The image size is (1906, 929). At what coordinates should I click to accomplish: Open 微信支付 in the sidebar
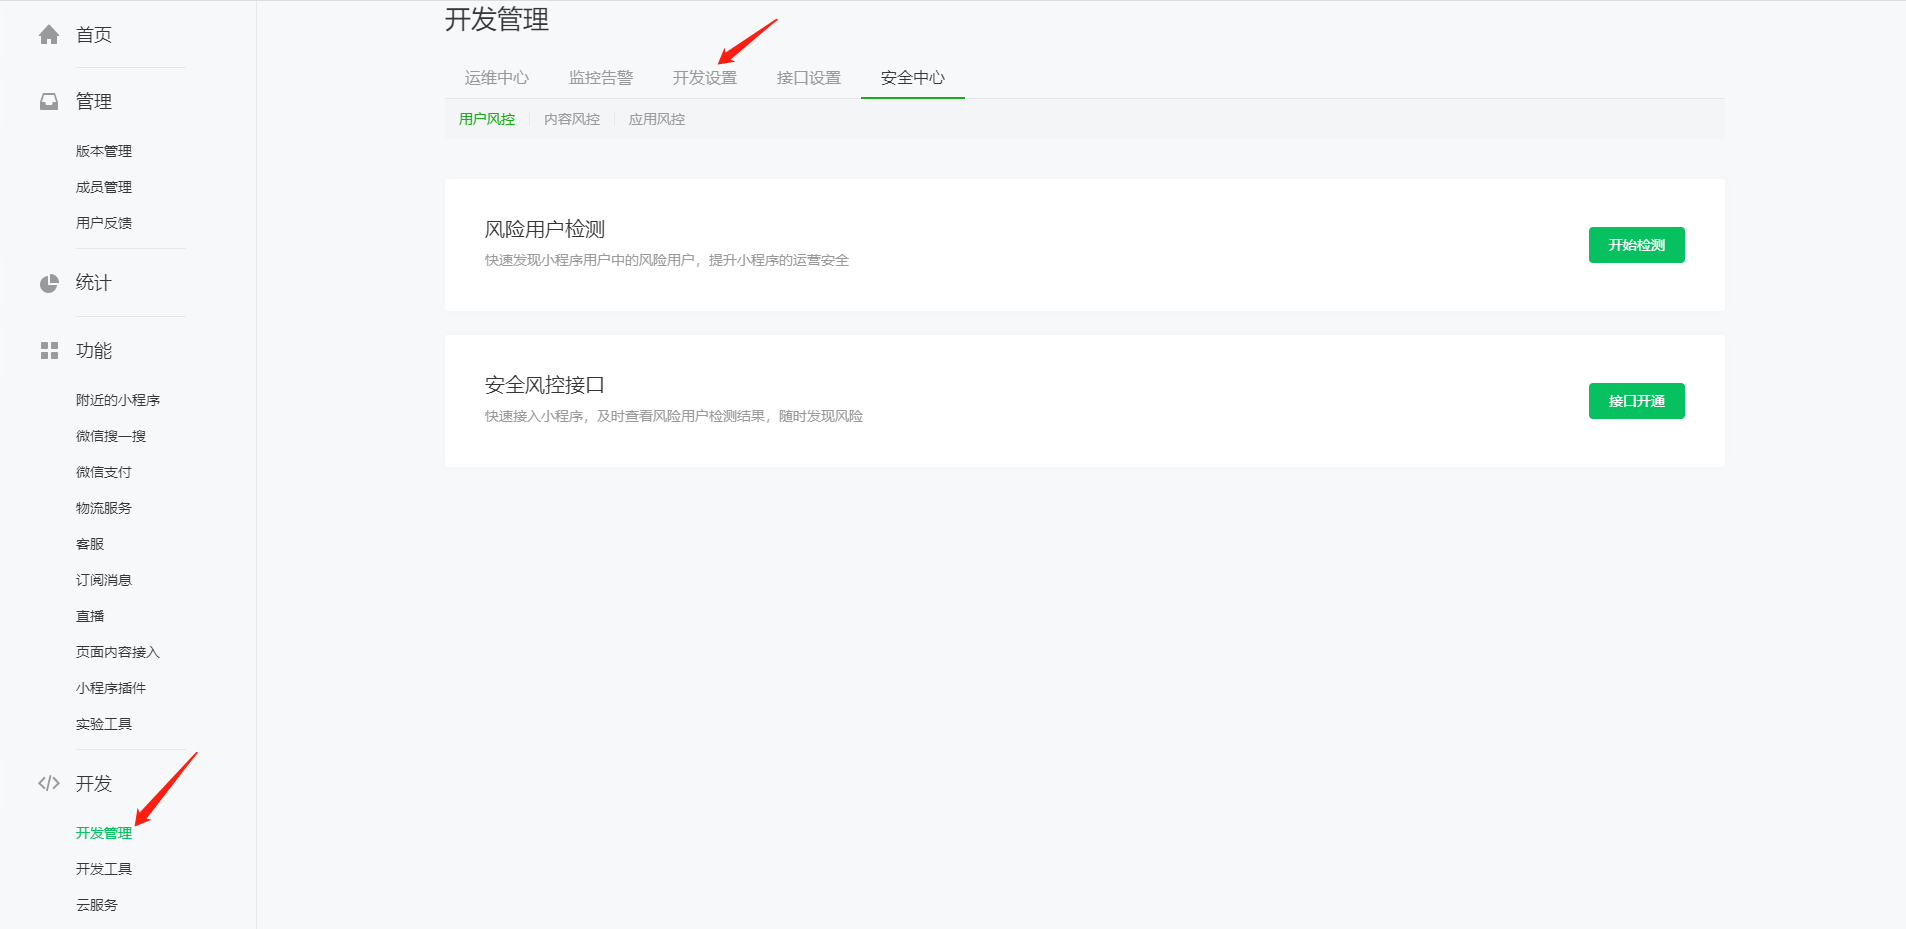point(104,472)
